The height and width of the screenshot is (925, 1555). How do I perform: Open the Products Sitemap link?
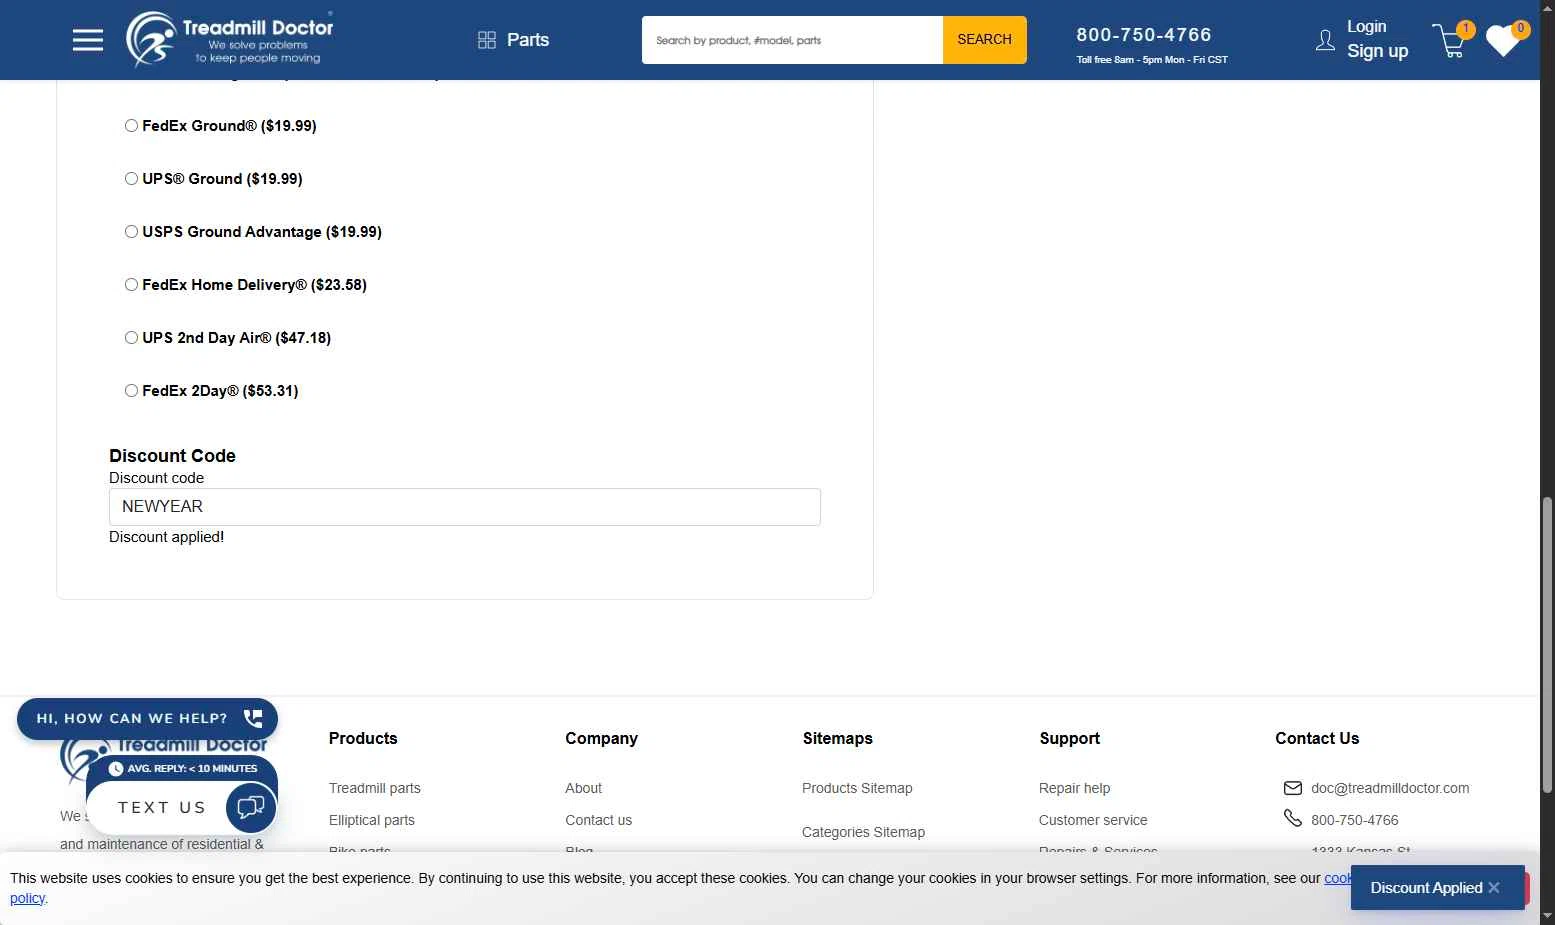click(x=857, y=788)
